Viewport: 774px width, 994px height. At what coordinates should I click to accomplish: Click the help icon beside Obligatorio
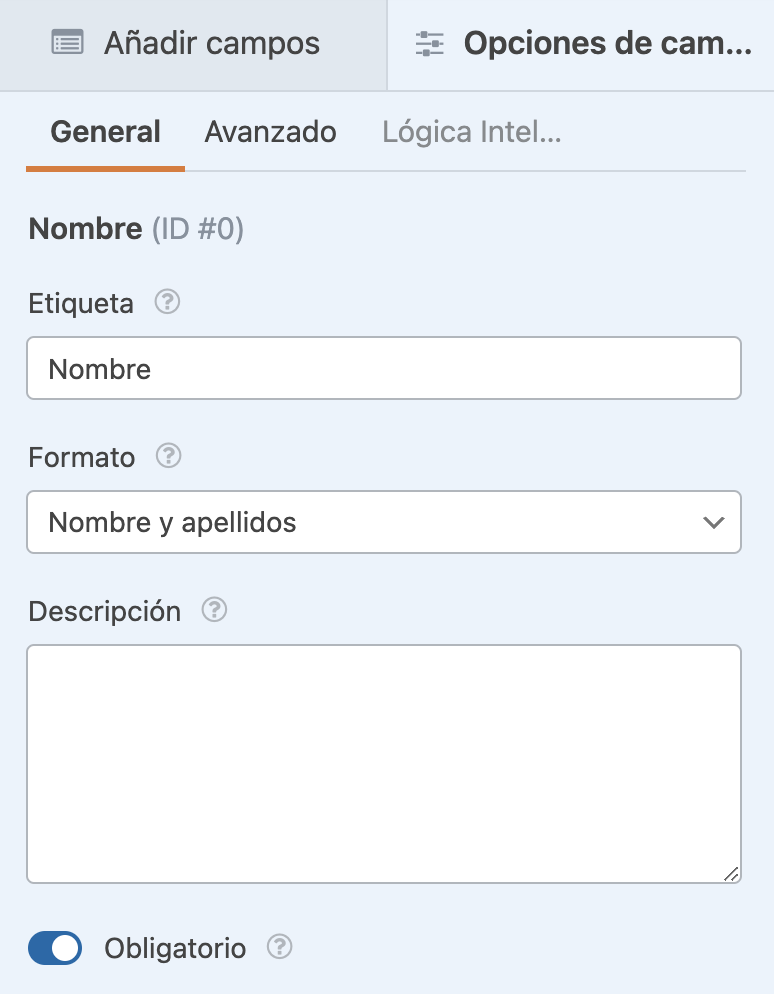click(280, 946)
